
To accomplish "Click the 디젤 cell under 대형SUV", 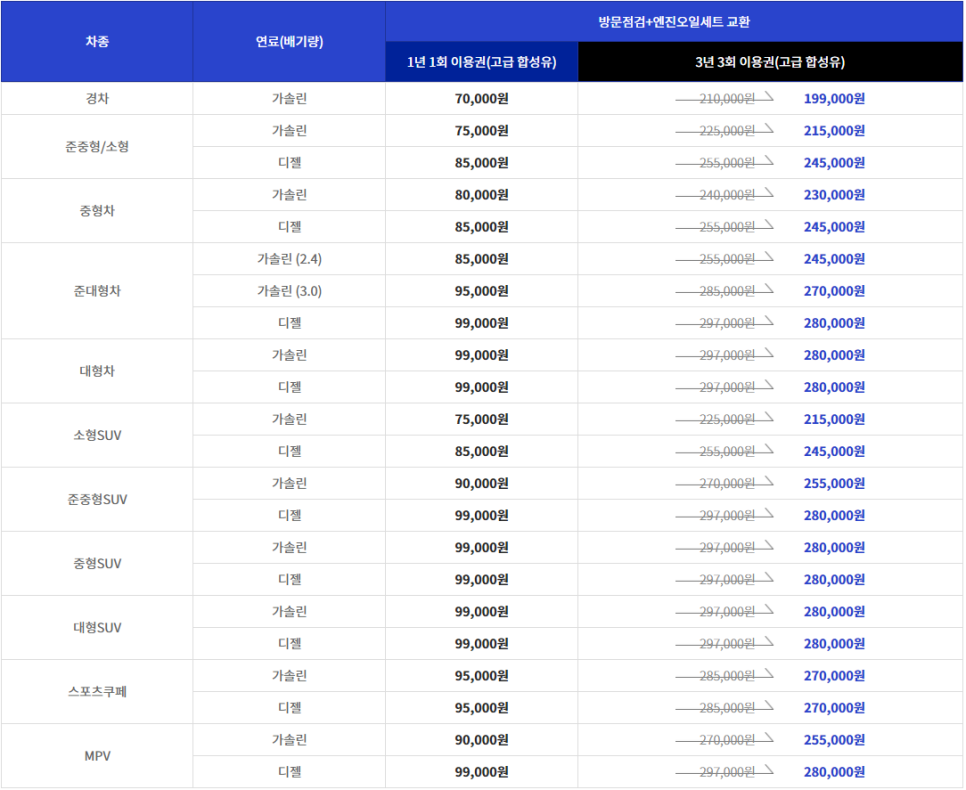I will tap(289, 643).
